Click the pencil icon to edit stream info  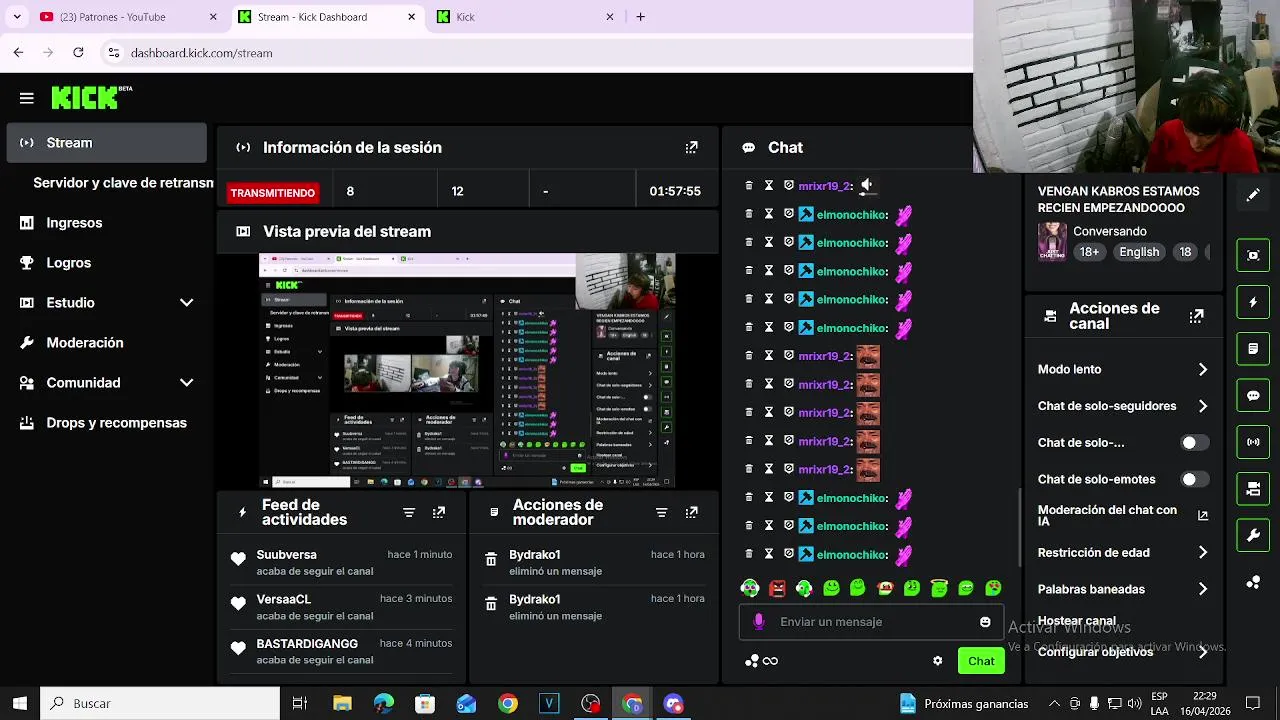[x=1253, y=195]
